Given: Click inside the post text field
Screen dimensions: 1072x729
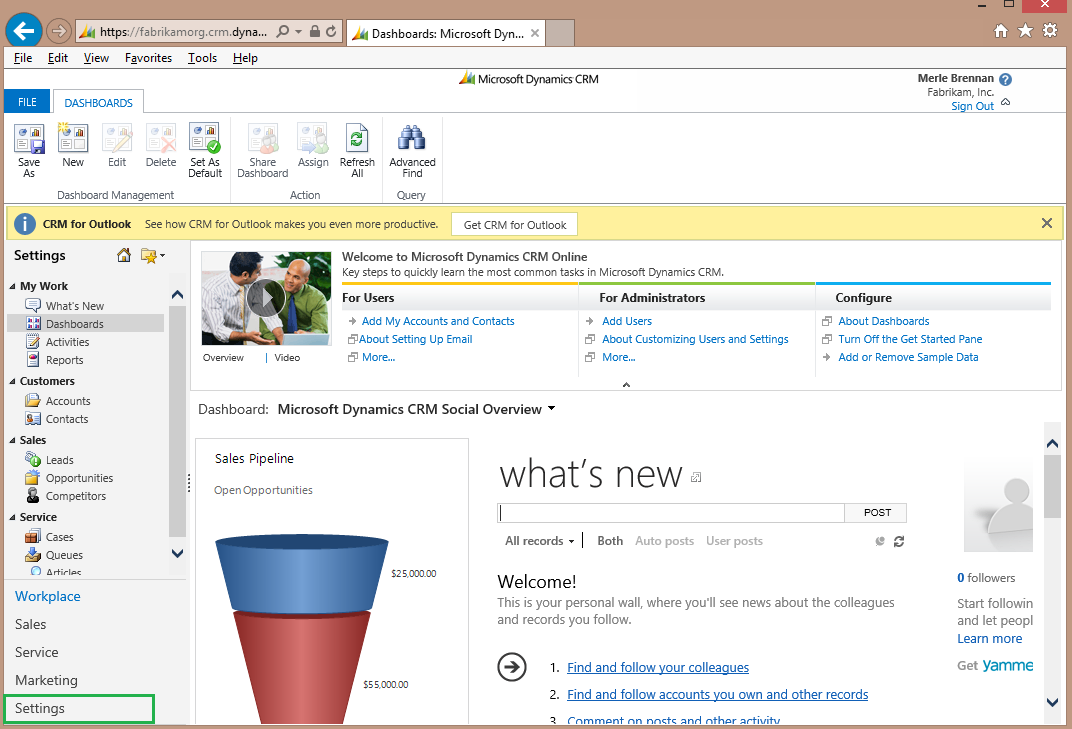Looking at the screenshot, I should (670, 512).
